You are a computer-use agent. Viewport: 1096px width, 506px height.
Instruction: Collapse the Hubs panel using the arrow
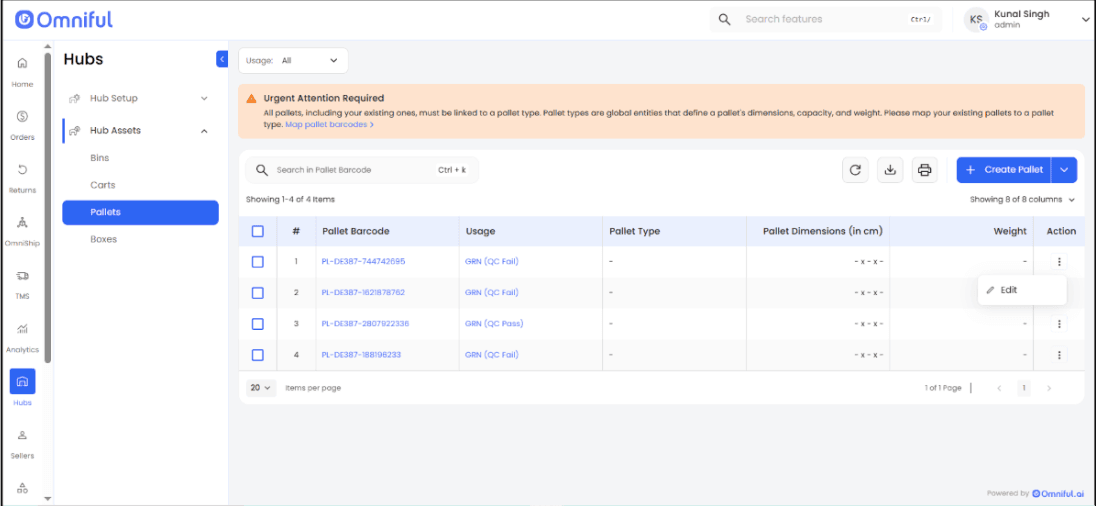tap(222, 59)
